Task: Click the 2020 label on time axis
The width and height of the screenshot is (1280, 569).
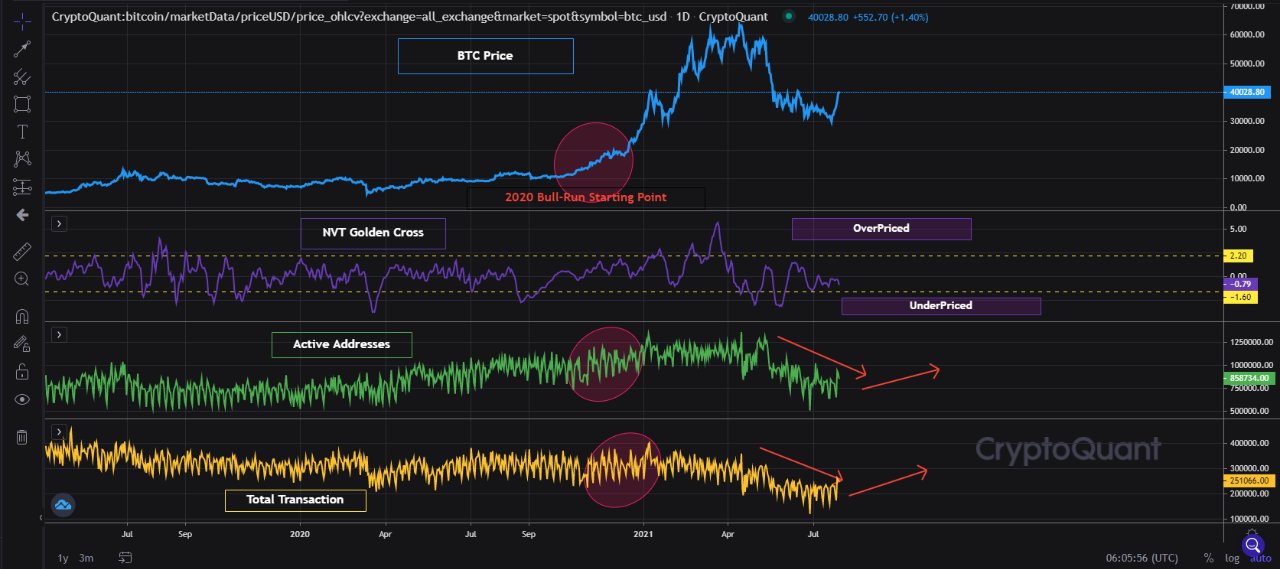Action: [x=299, y=533]
